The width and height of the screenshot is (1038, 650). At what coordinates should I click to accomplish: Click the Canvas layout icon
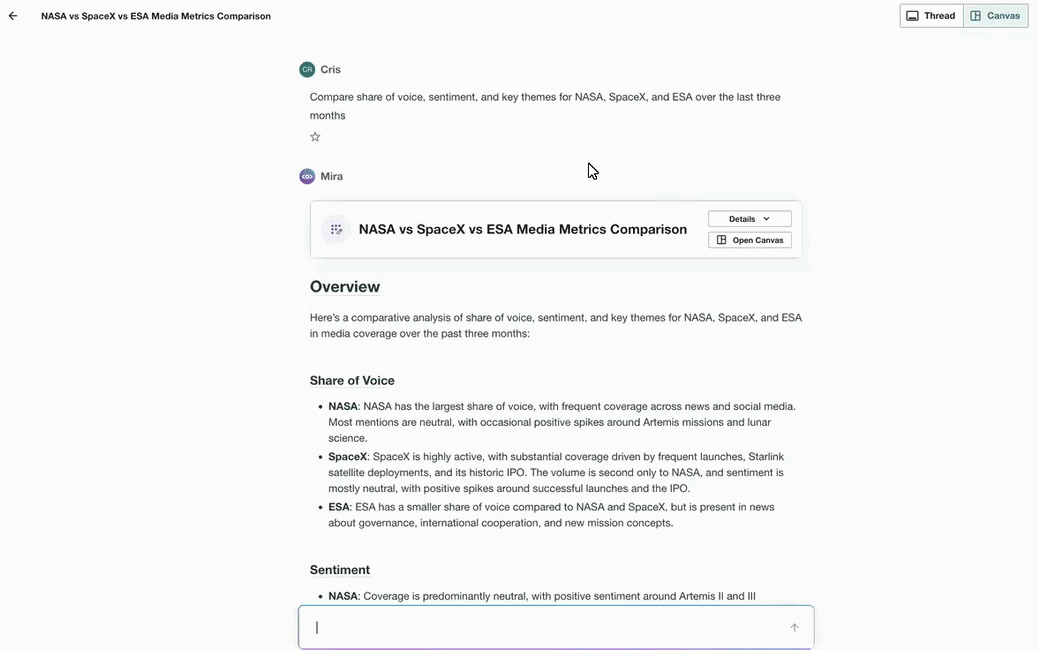point(976,16)
